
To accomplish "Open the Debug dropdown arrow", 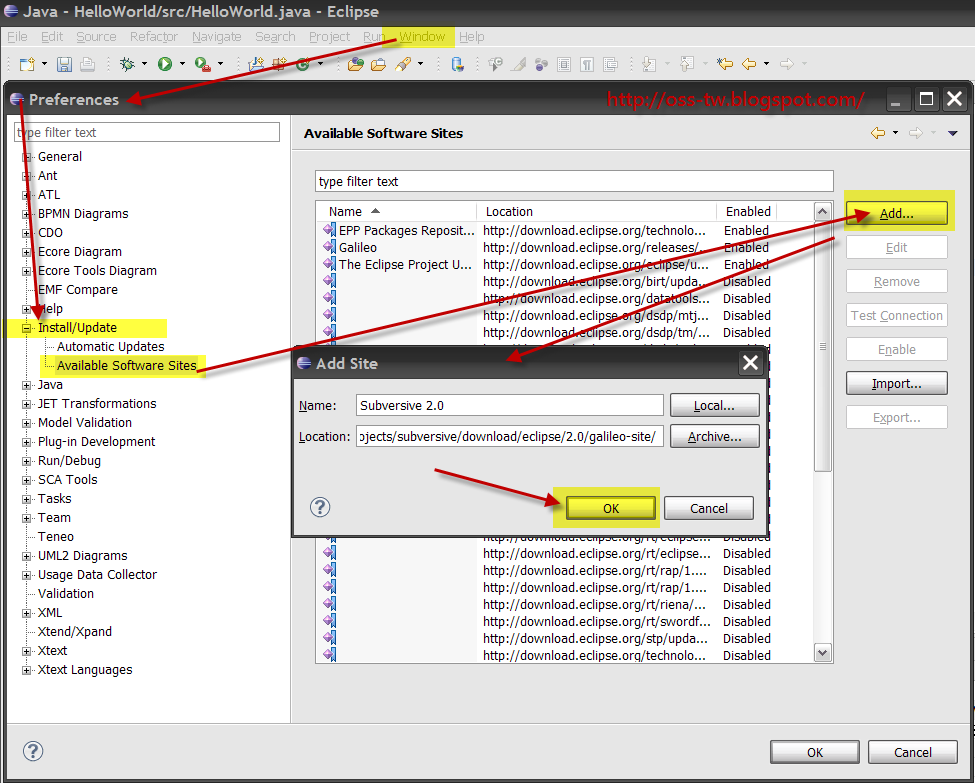I will tap(144, 63).
